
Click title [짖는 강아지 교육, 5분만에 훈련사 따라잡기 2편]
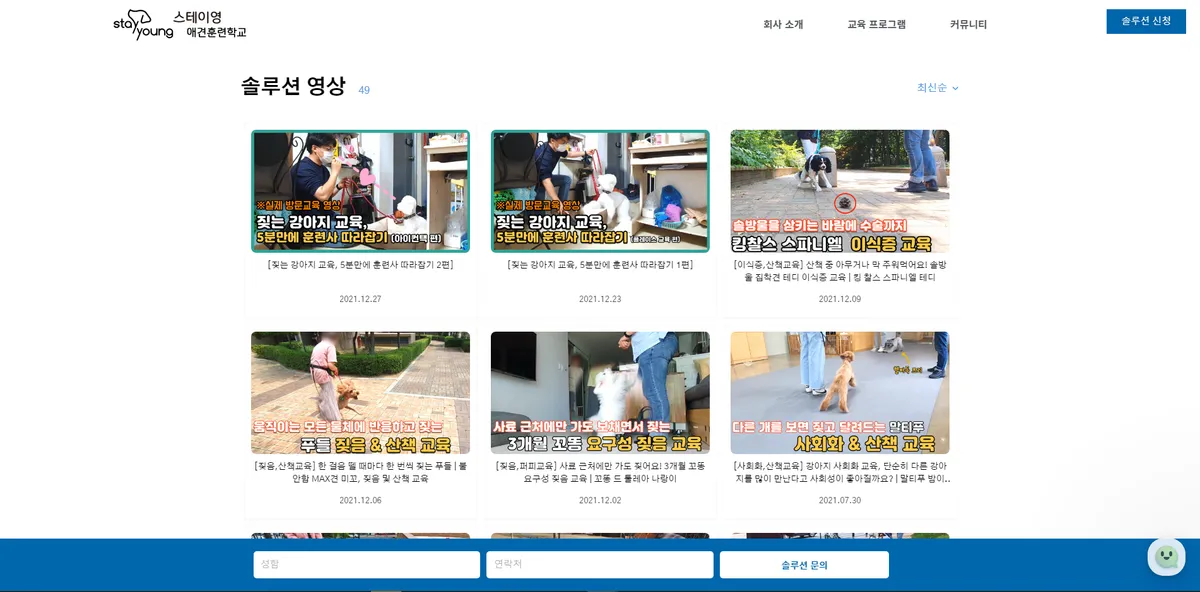tap(360, 265)
